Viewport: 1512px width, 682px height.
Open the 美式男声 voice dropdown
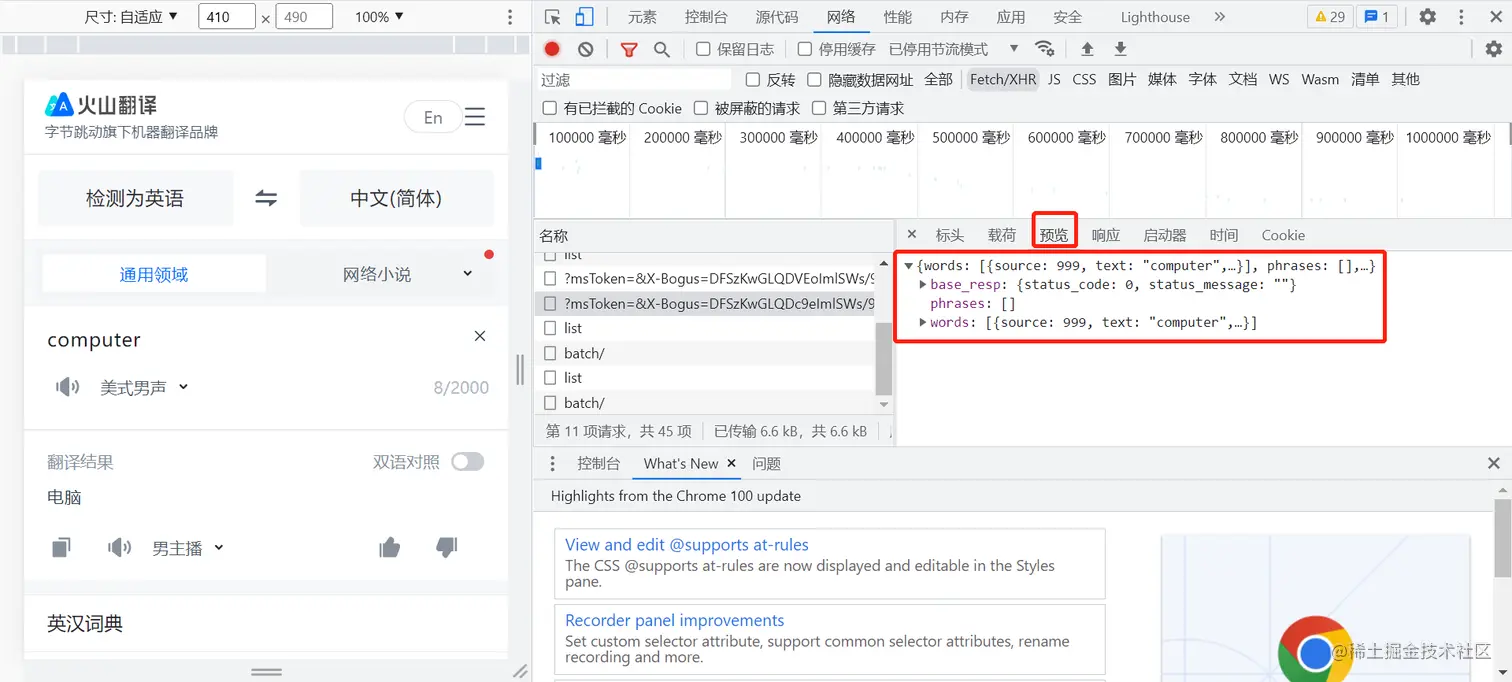[x=144, y=387]
